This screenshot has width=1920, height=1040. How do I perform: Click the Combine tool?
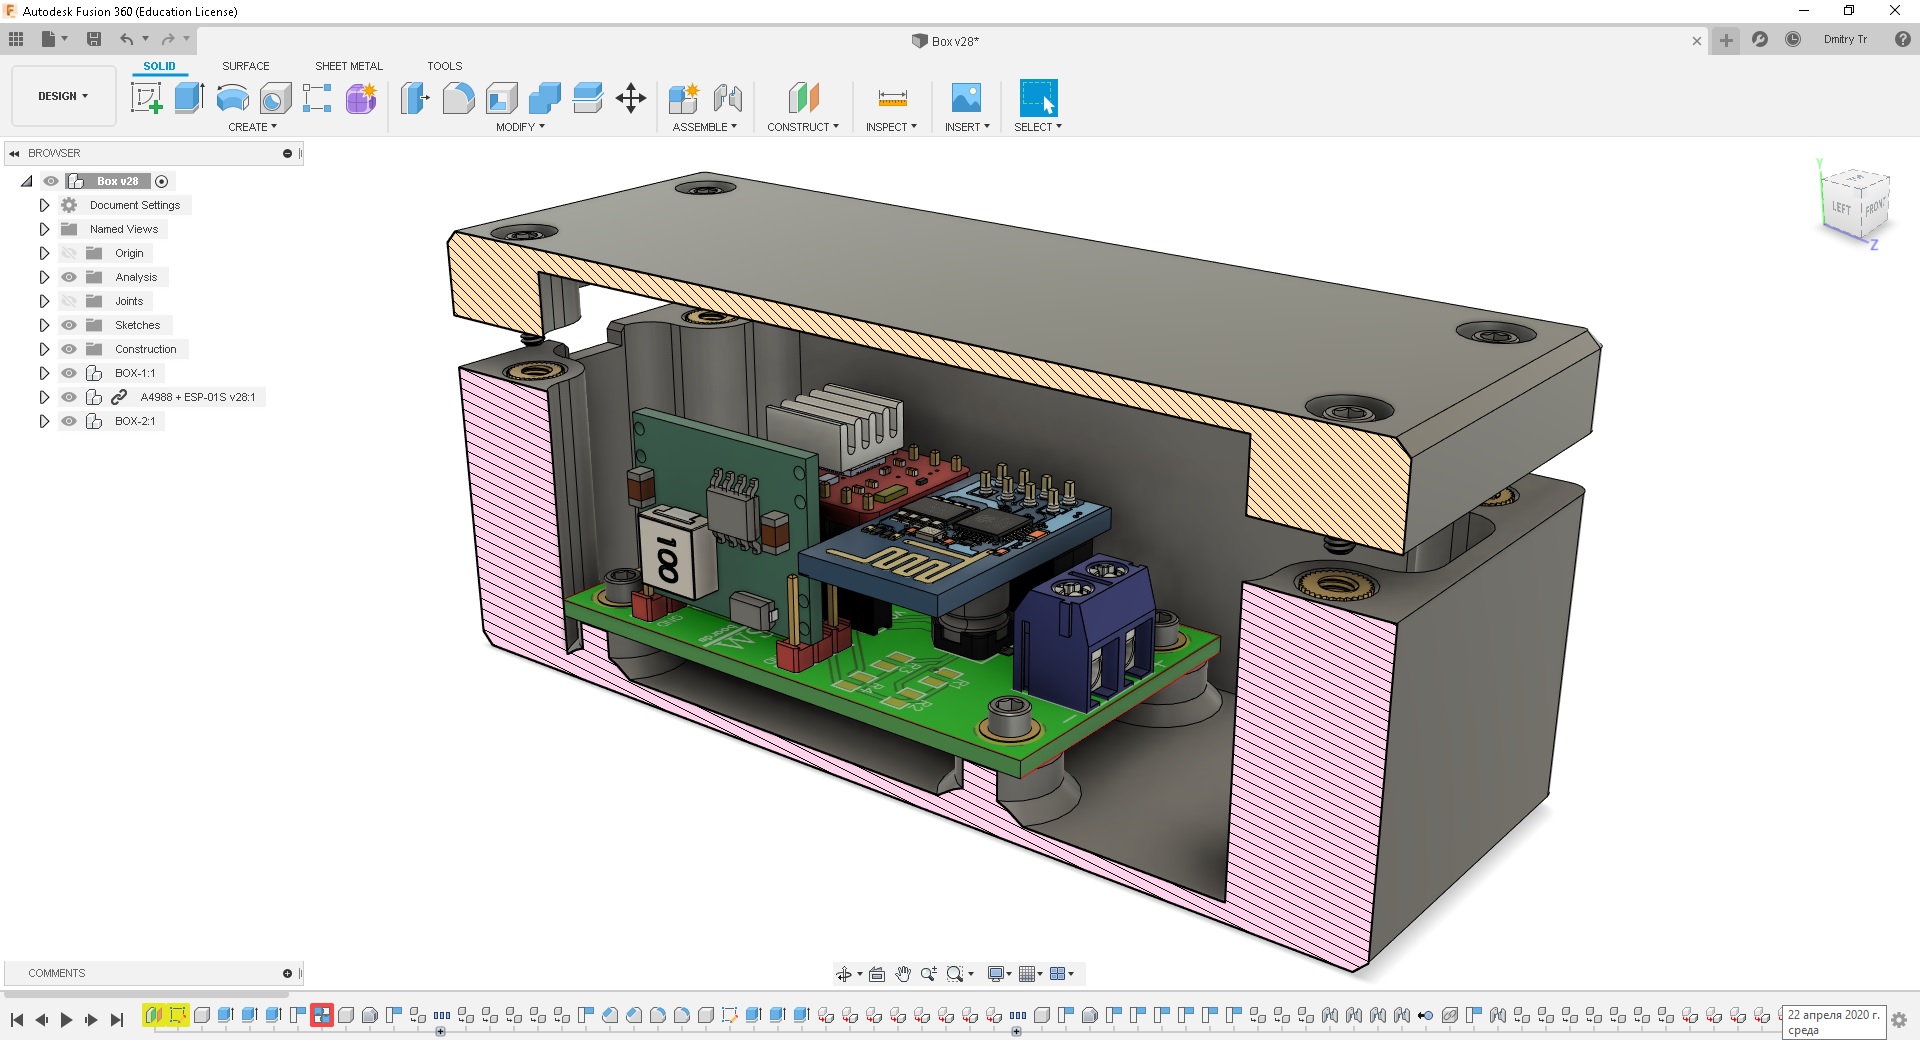click(545, 98)
